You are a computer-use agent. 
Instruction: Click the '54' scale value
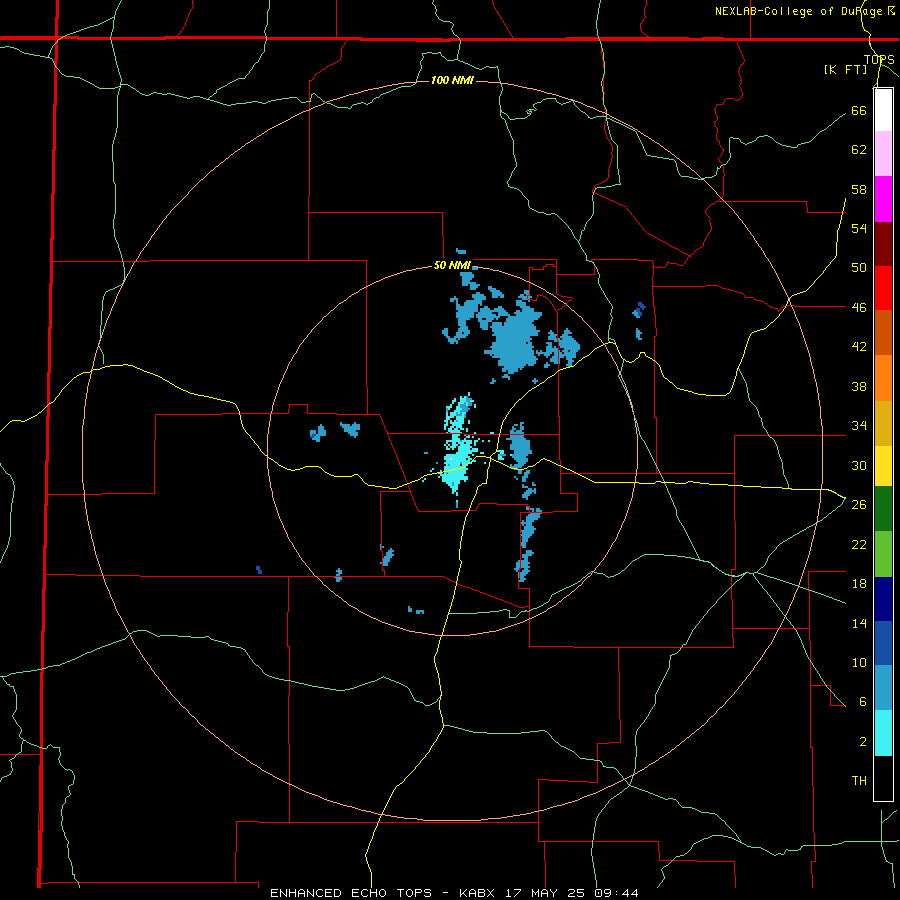[859, 228]
